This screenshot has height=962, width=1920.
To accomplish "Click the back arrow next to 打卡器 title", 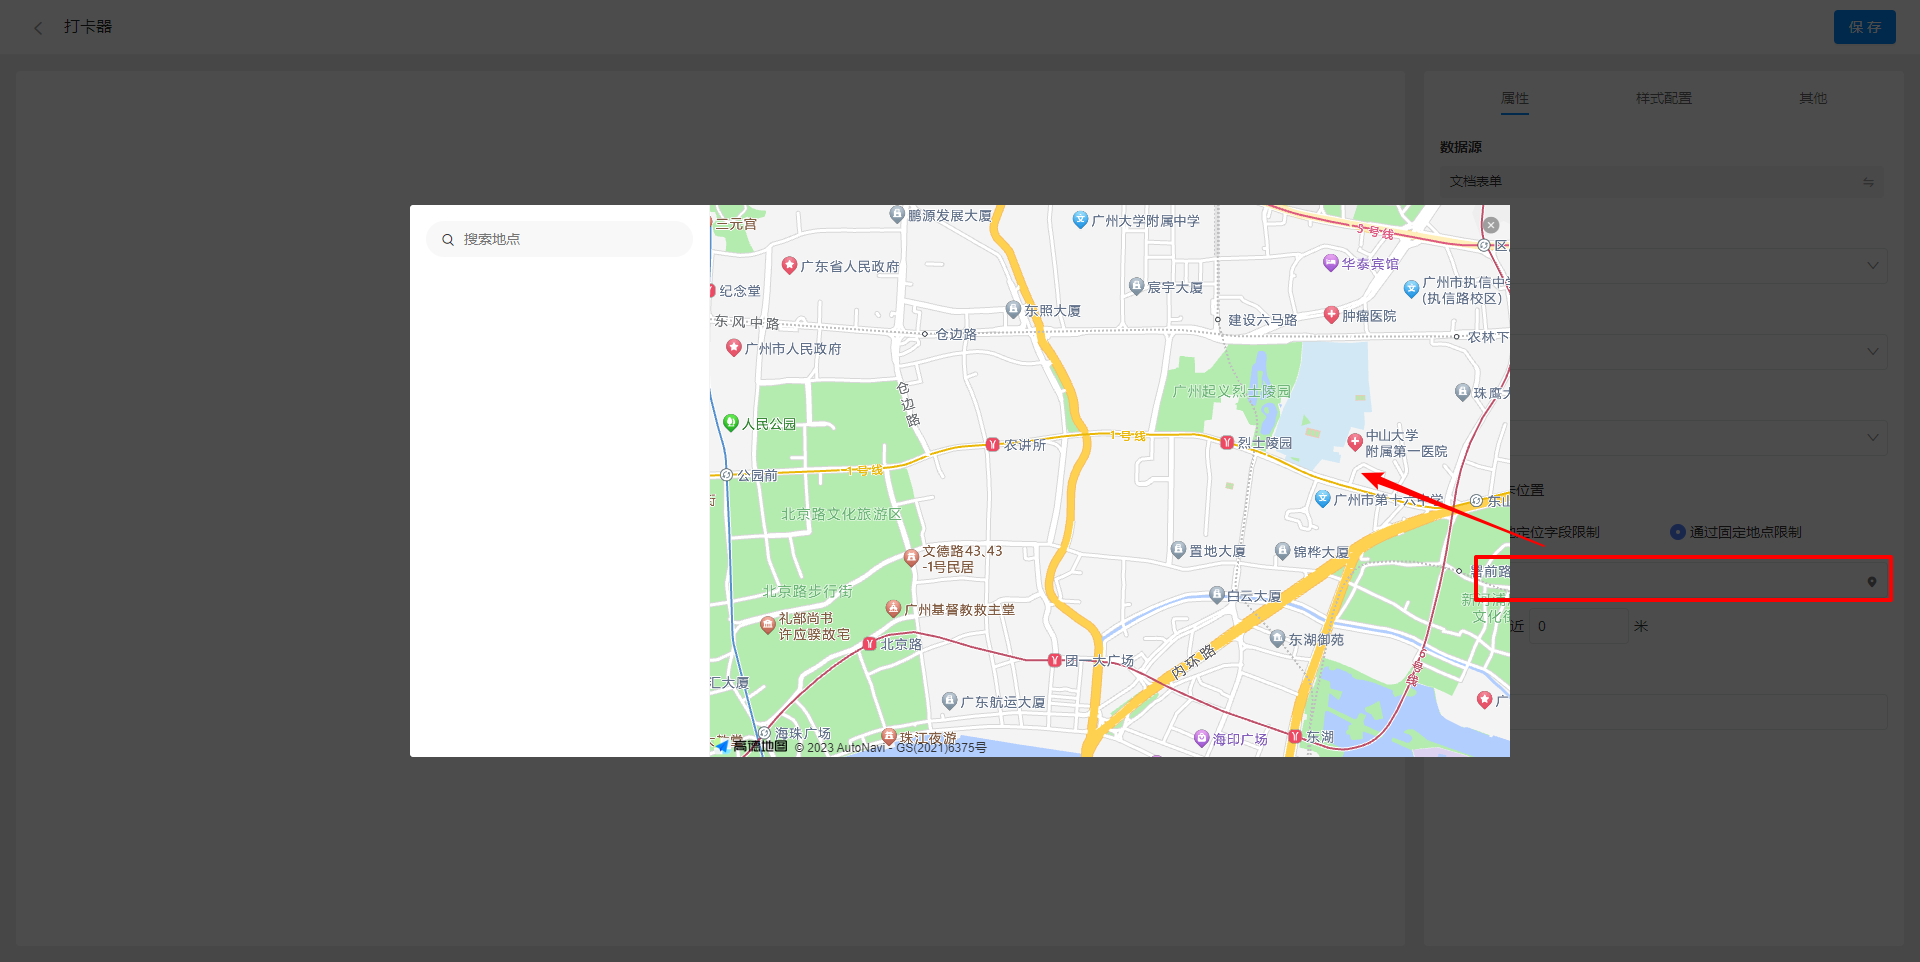I will coord(37,27).
